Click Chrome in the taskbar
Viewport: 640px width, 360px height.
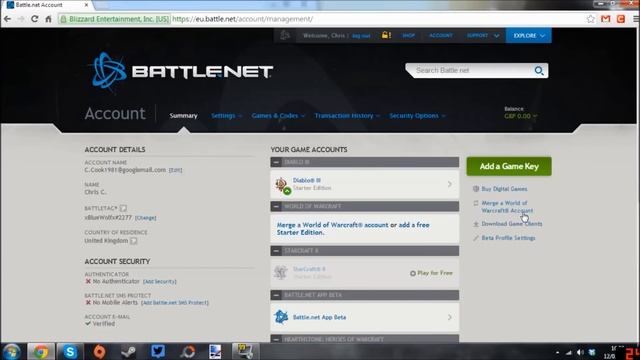(x=40, y=351)
